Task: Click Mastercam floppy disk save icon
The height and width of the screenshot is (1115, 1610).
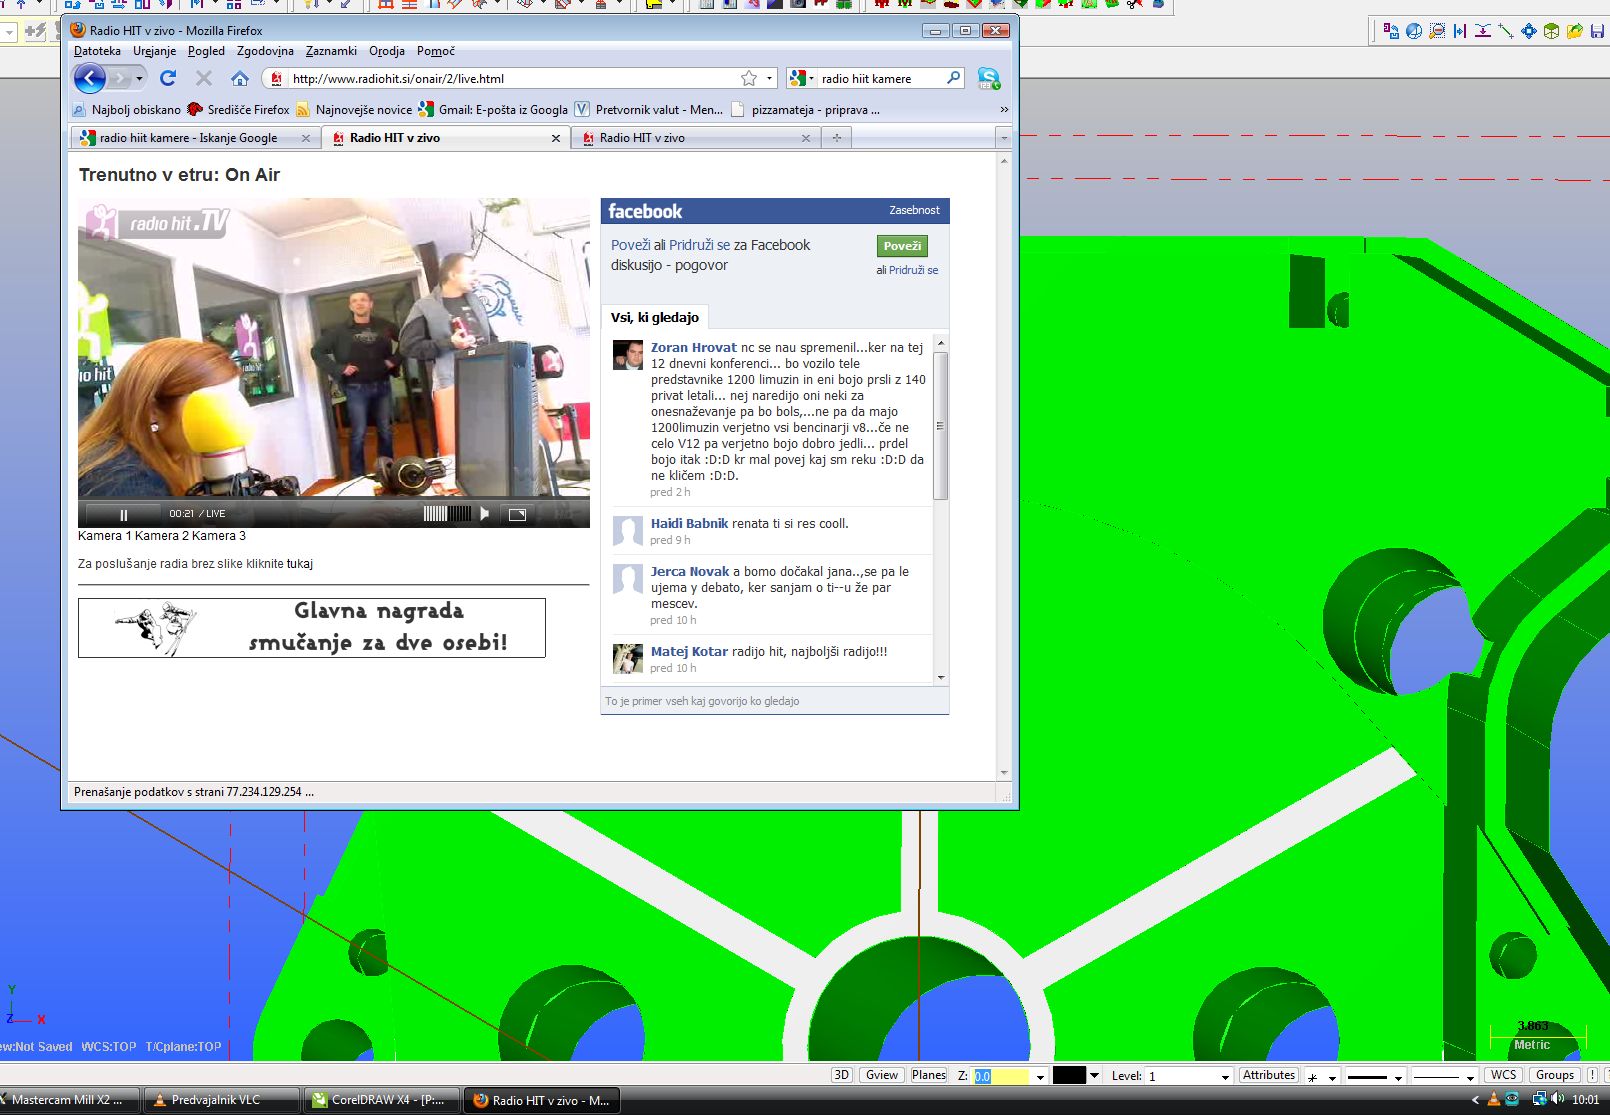Action: [x=1597, y=30]
